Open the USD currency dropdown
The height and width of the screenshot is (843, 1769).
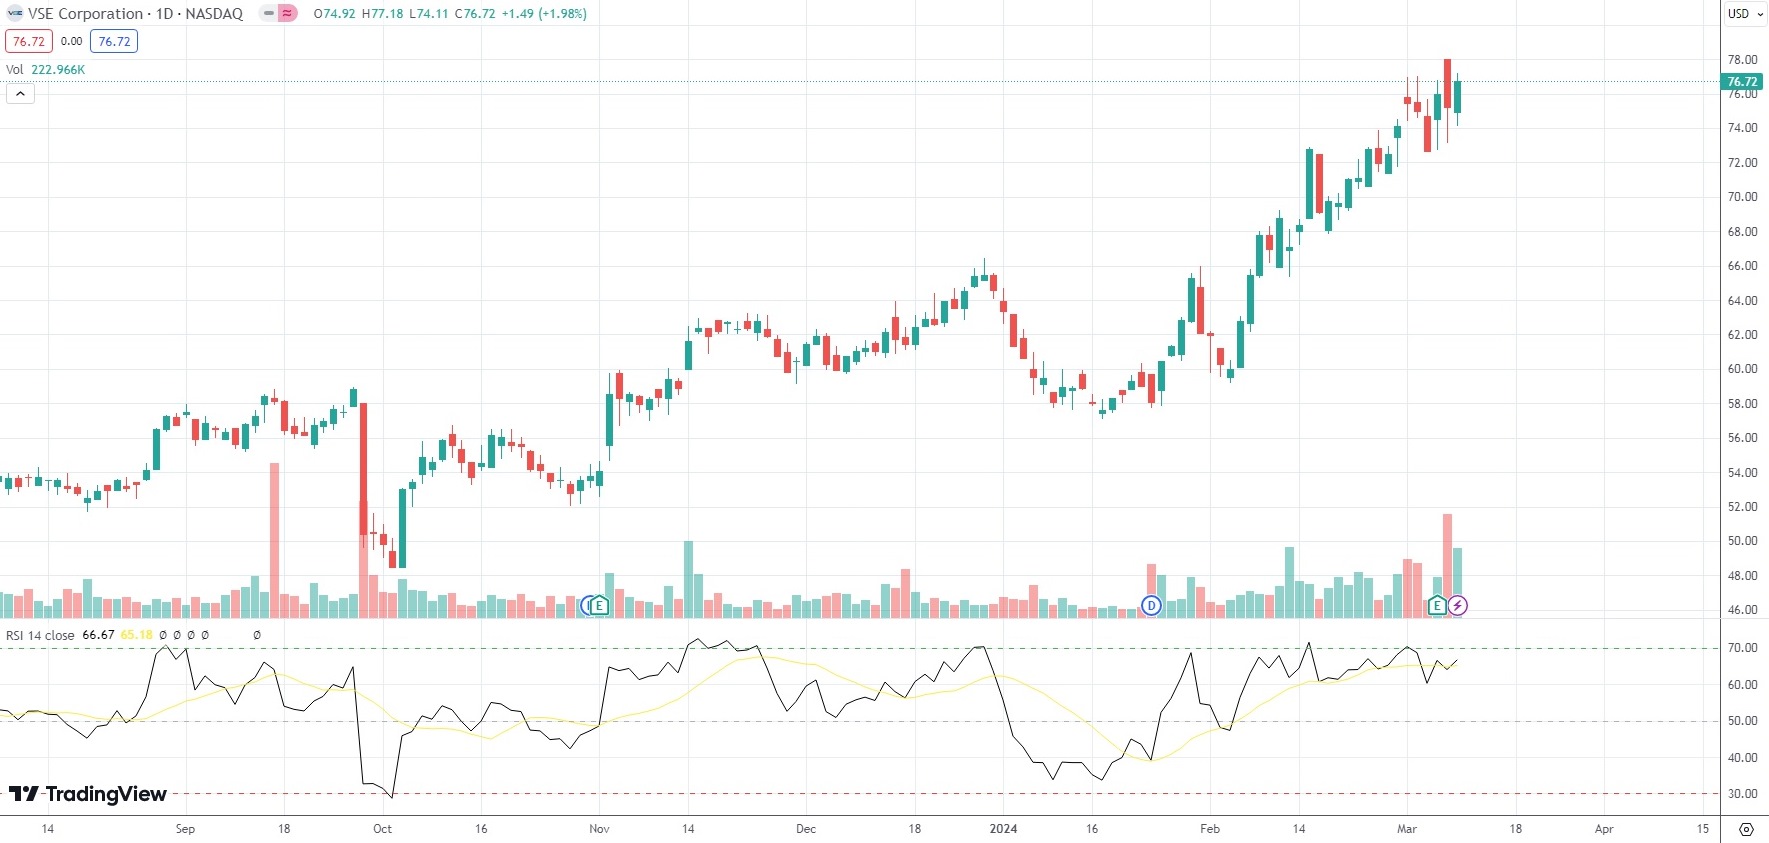point(1744,14)
